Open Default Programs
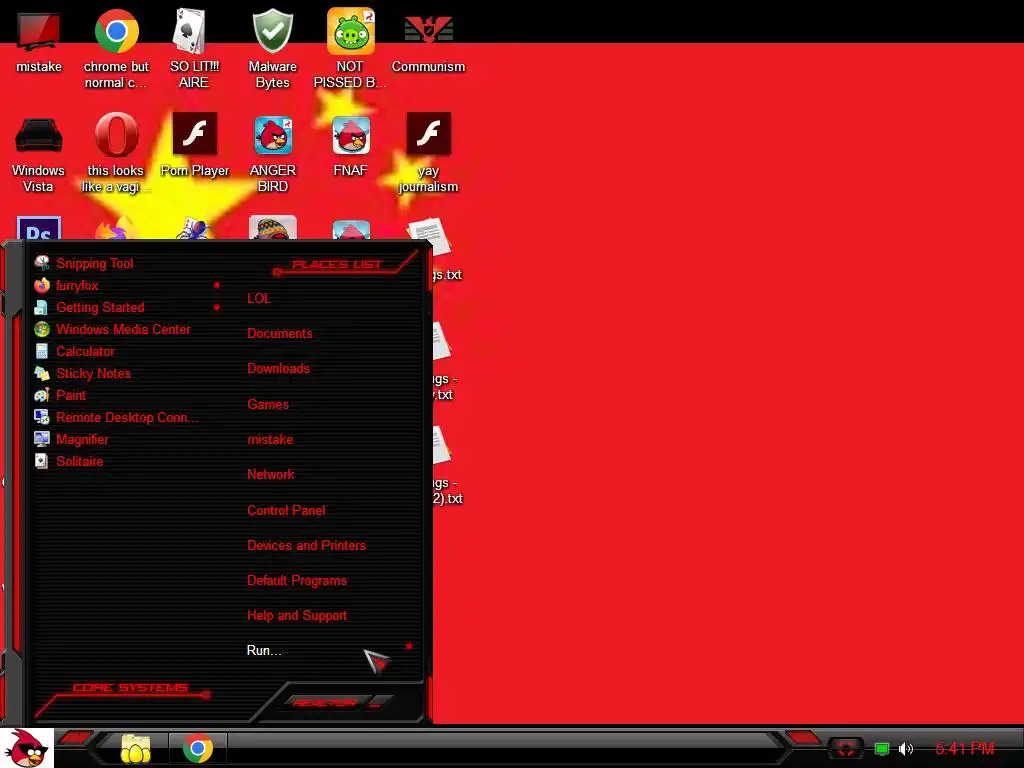The height and width of the screenshot is (768, 1024). (x=296, y=581)
